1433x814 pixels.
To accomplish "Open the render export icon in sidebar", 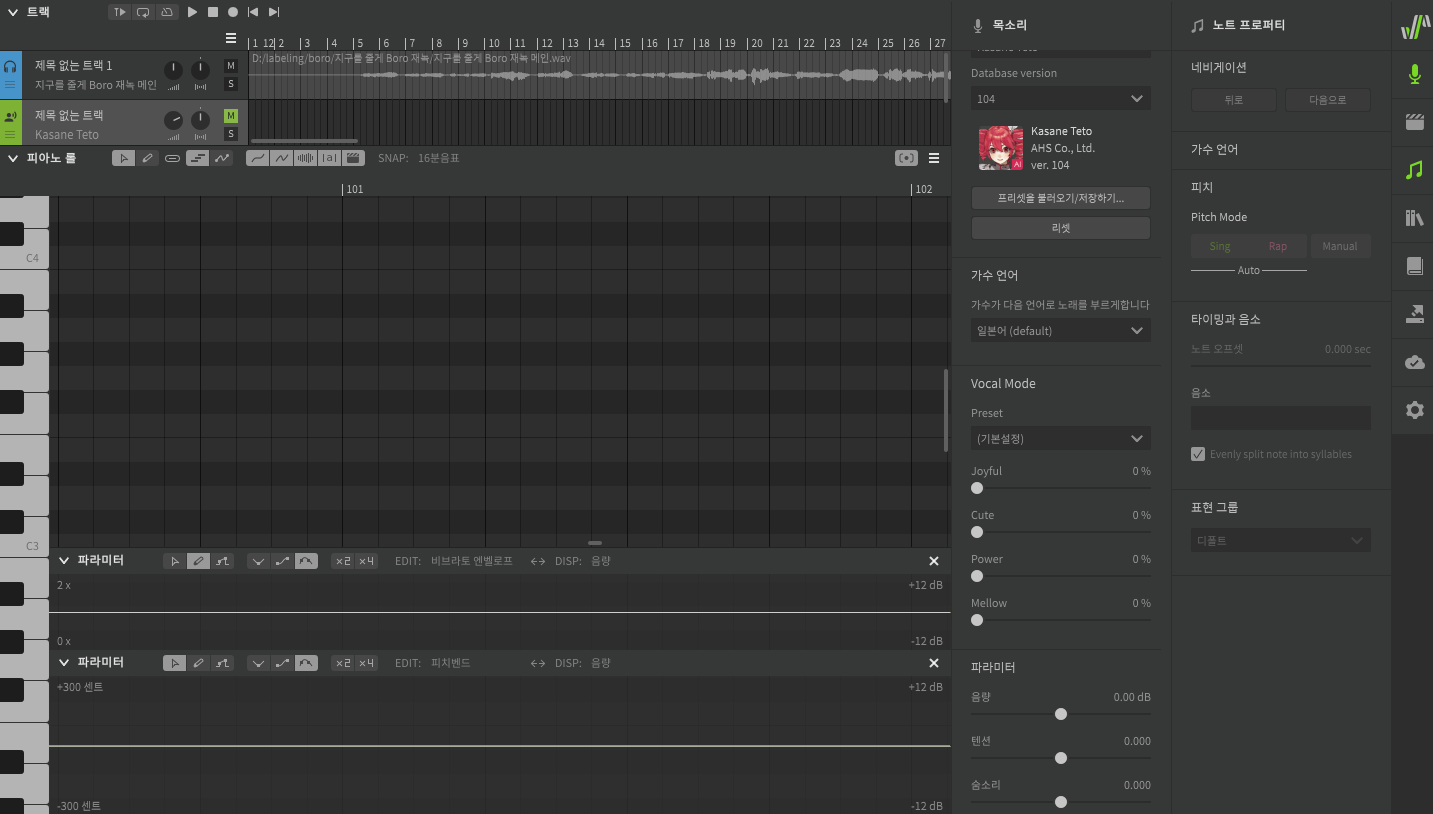I will [x=1414, y=314].
